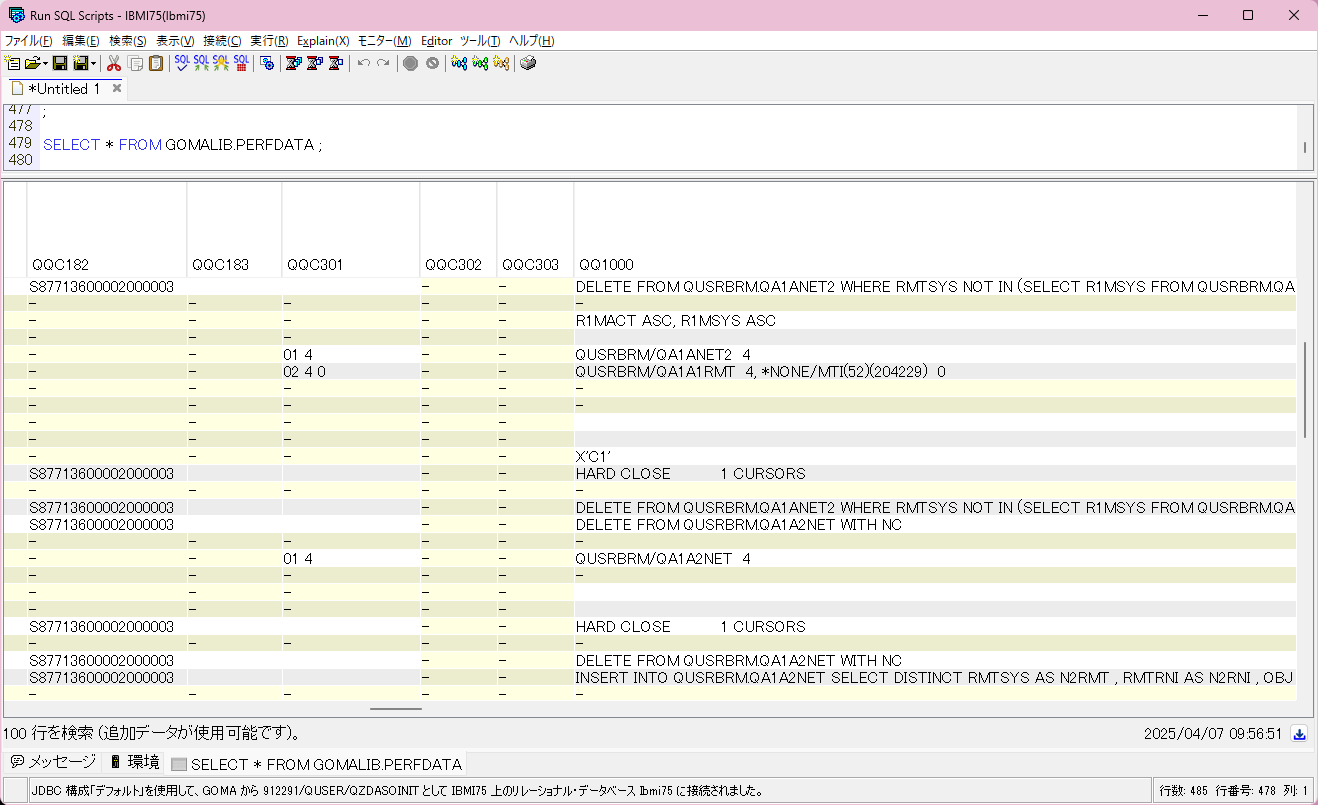Click the Save As floppy icon
The height and width of the screenshot is (805, 1318).
(x=80, y=63)
